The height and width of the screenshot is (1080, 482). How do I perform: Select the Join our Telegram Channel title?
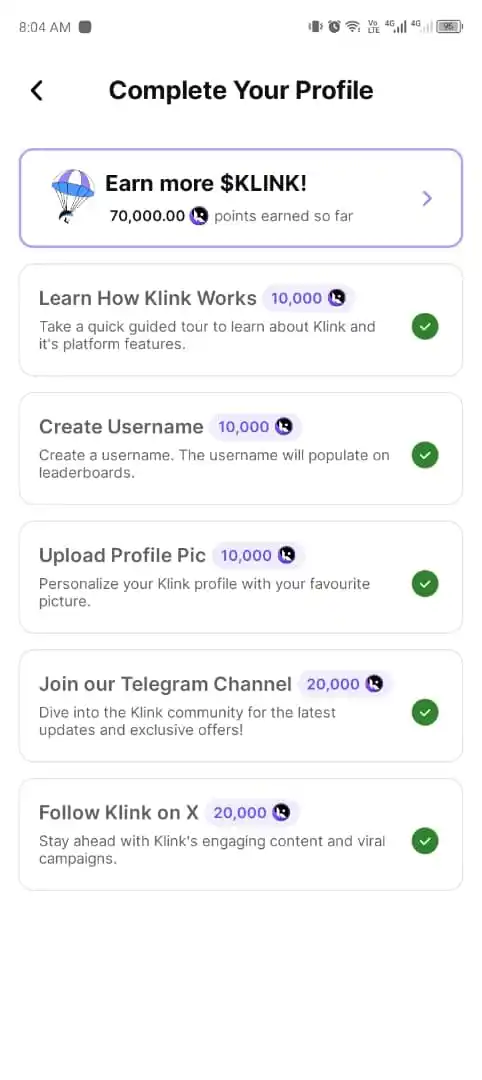coord(165,684)
